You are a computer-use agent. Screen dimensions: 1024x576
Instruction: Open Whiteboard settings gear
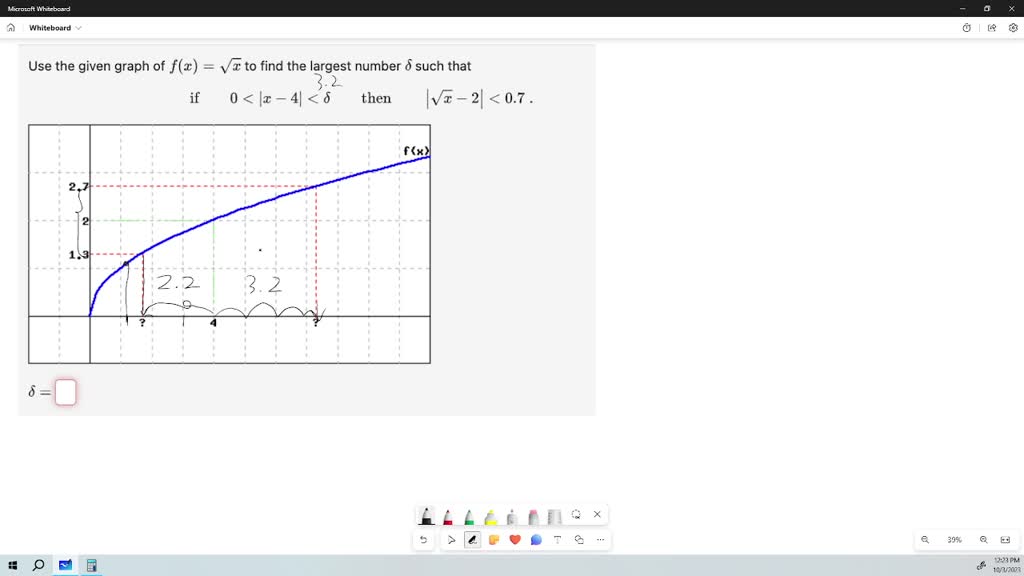(x=1011, y=28)
